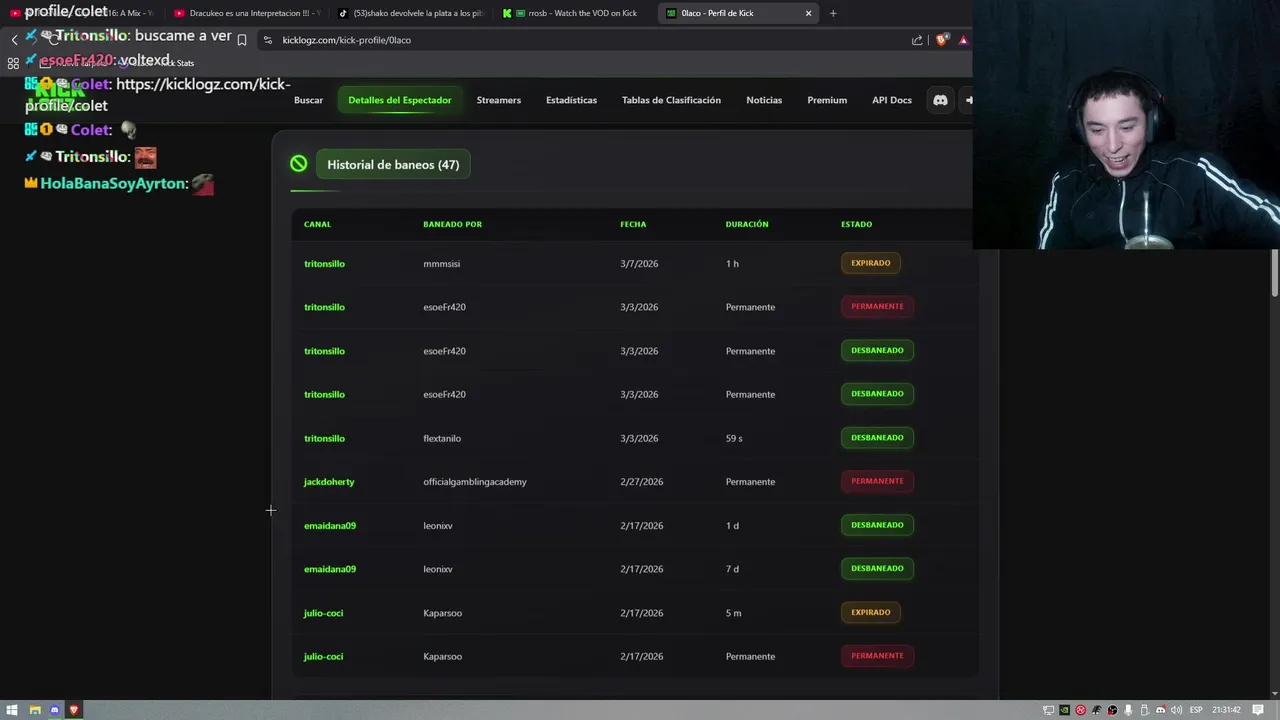
Task: Click the ESP language indicator in taskbar
Action: coord(1196,710)
